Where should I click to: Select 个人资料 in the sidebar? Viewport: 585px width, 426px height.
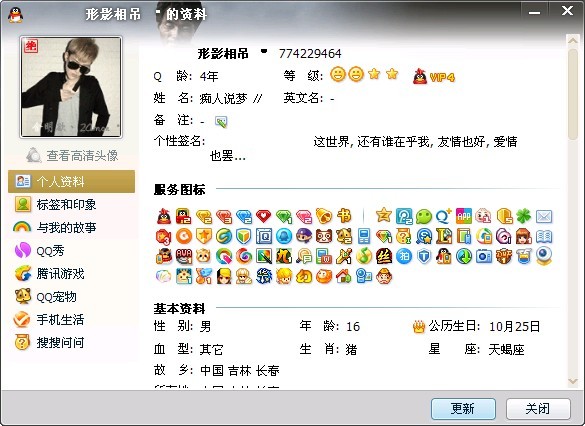(x=71, y=181)
